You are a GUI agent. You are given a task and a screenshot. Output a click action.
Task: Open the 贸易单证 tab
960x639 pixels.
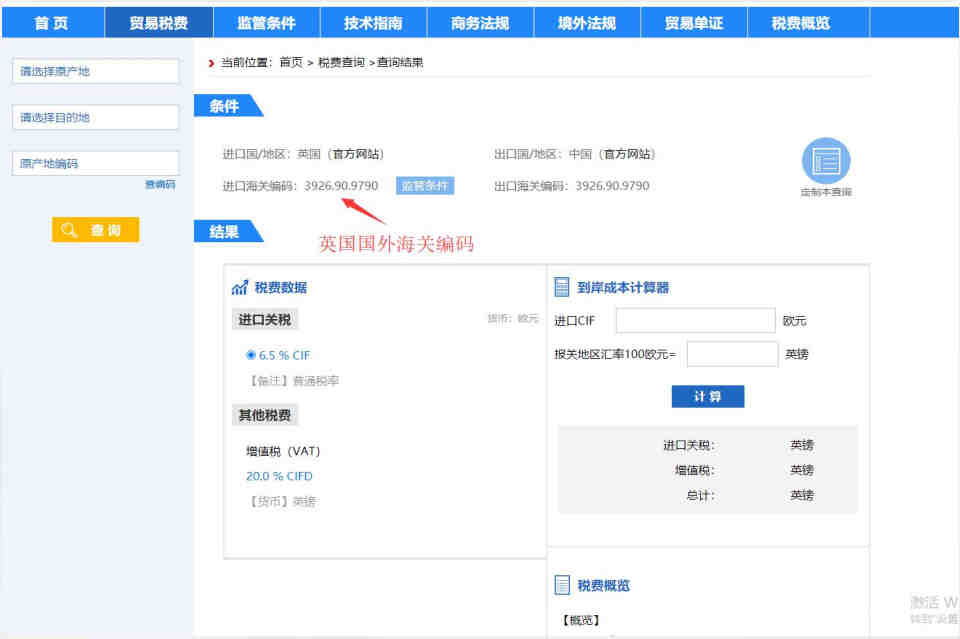[694, 23]
